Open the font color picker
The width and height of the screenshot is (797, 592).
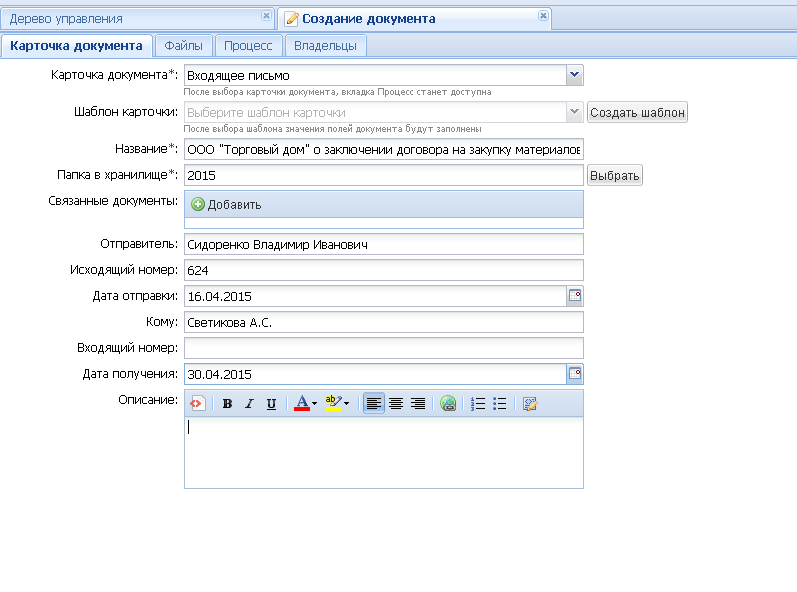305,404
